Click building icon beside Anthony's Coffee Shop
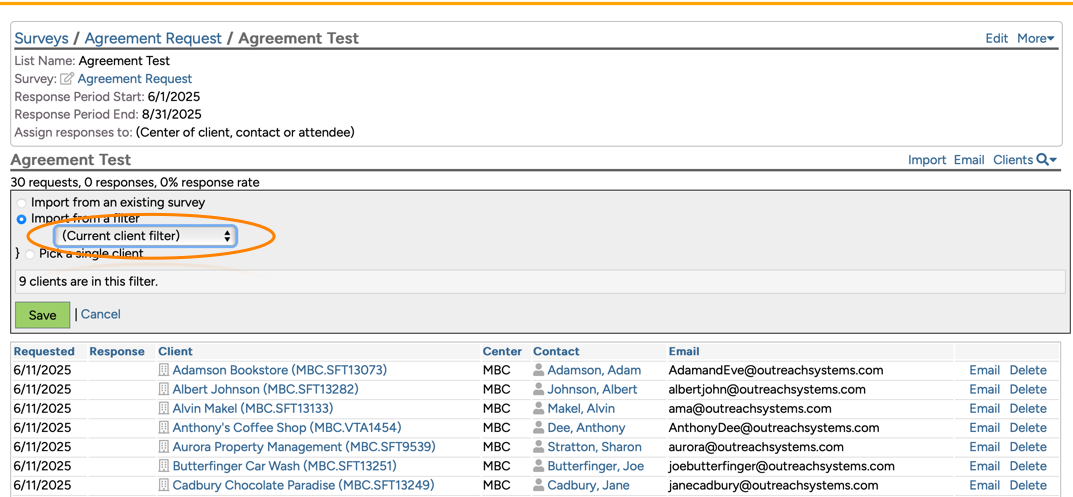This screenshot has height=497, width=1073. pos(163,428)
